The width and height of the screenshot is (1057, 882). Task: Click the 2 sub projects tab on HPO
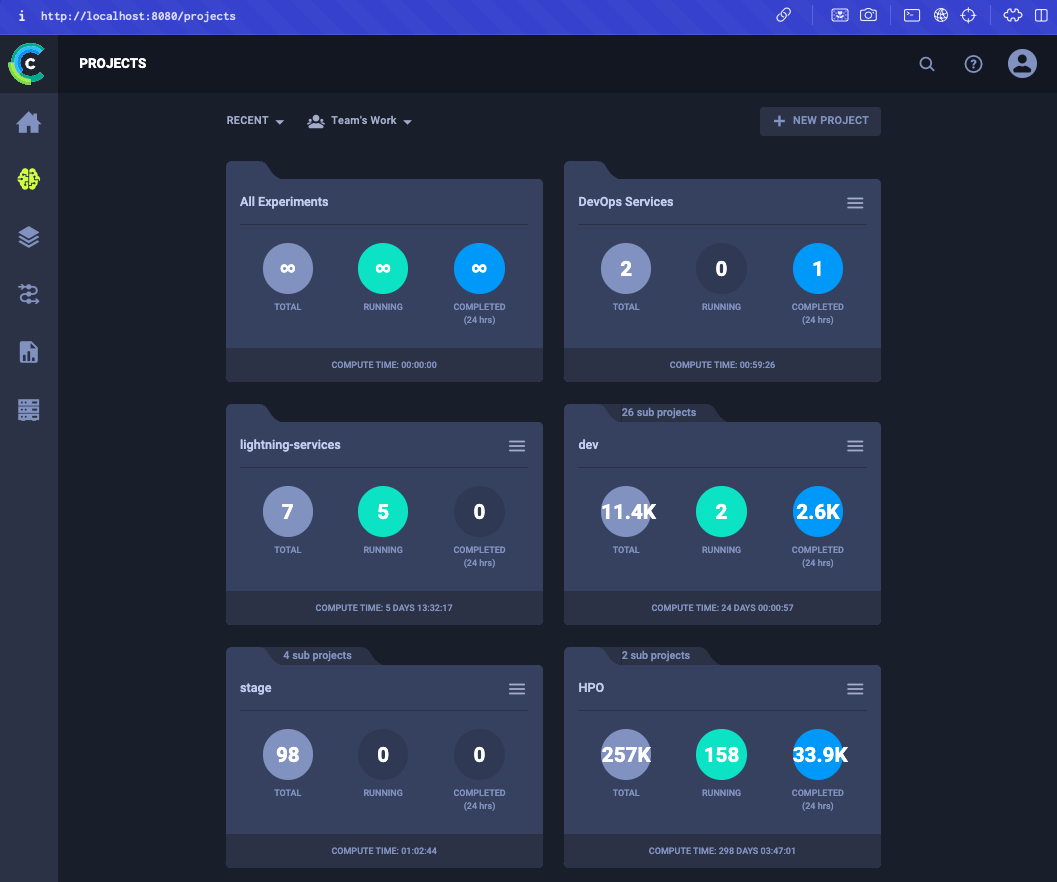point(656,655)
